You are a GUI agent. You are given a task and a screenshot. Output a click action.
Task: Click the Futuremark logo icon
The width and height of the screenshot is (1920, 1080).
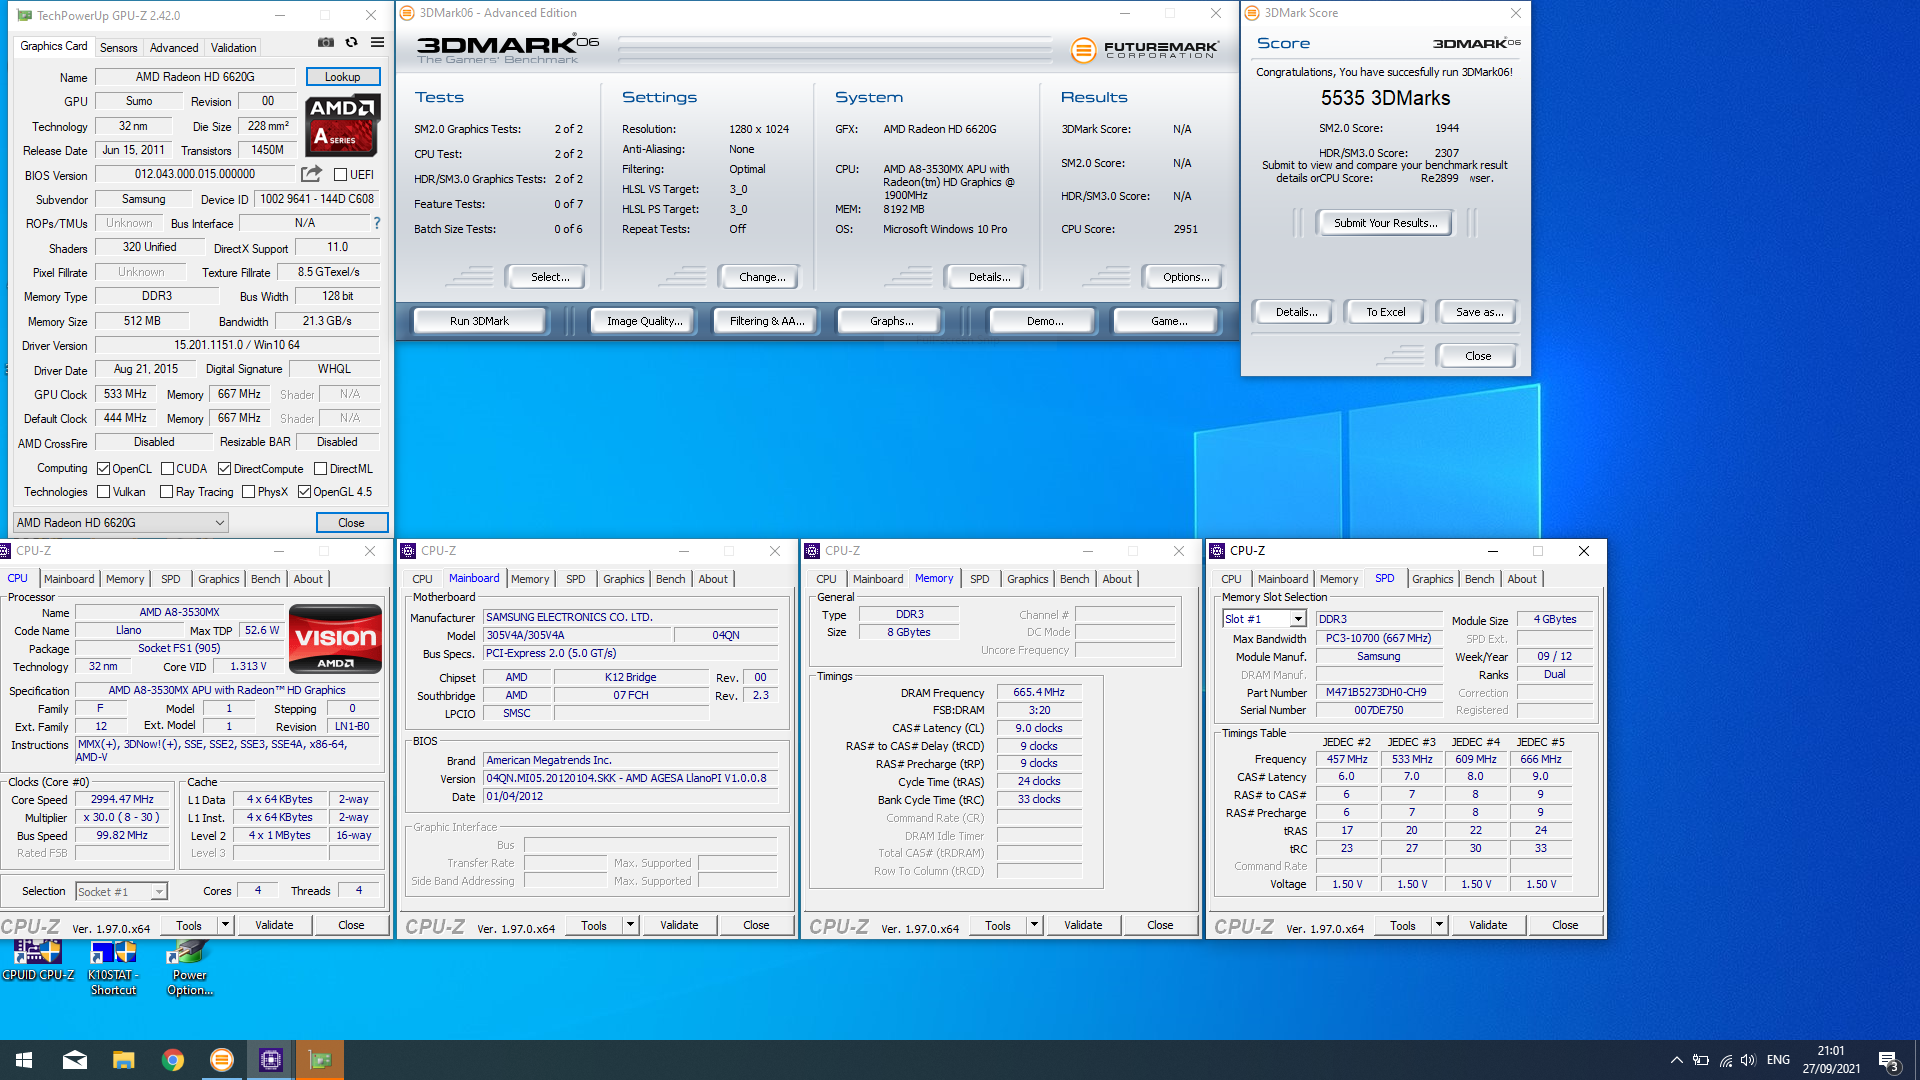(1083, 50)
